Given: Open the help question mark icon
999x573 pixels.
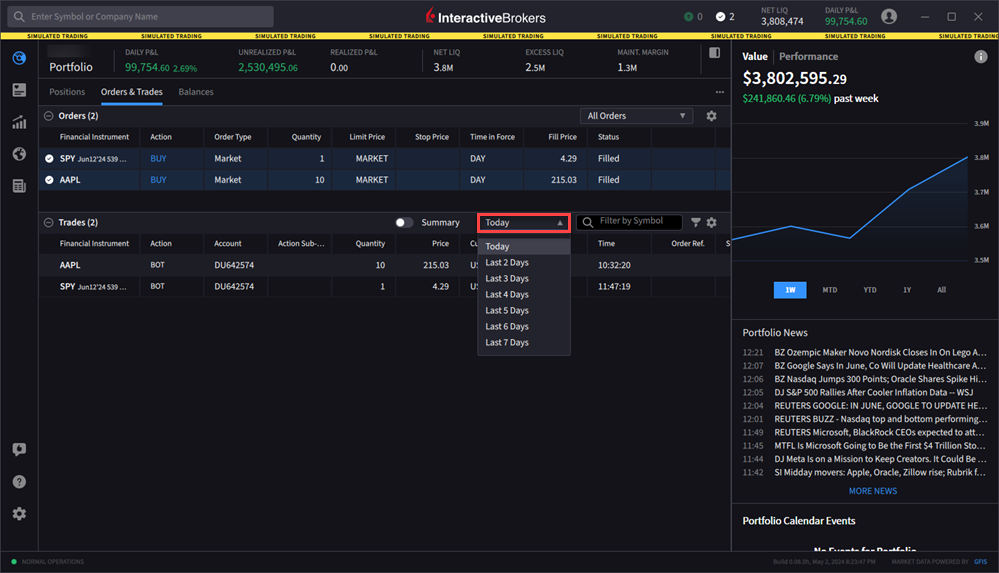Looking at the screenshot, I should point(19,481).
